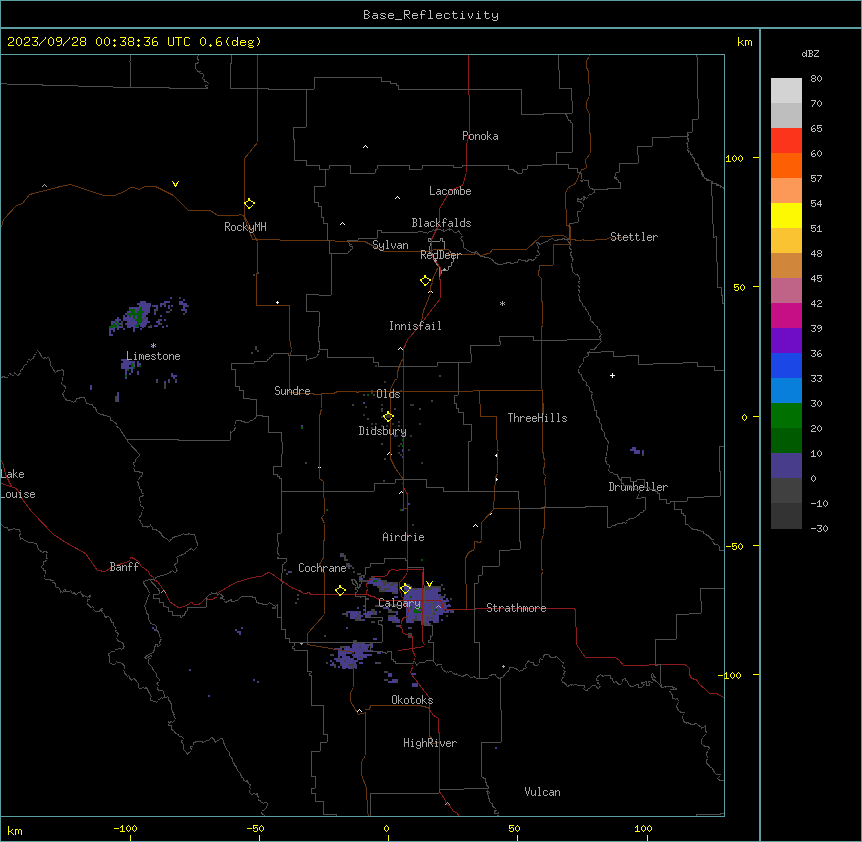Select the yellow 54 dBZ legend swatch
This screenshot has width=862, height=842.
click(x=786, y=215)
